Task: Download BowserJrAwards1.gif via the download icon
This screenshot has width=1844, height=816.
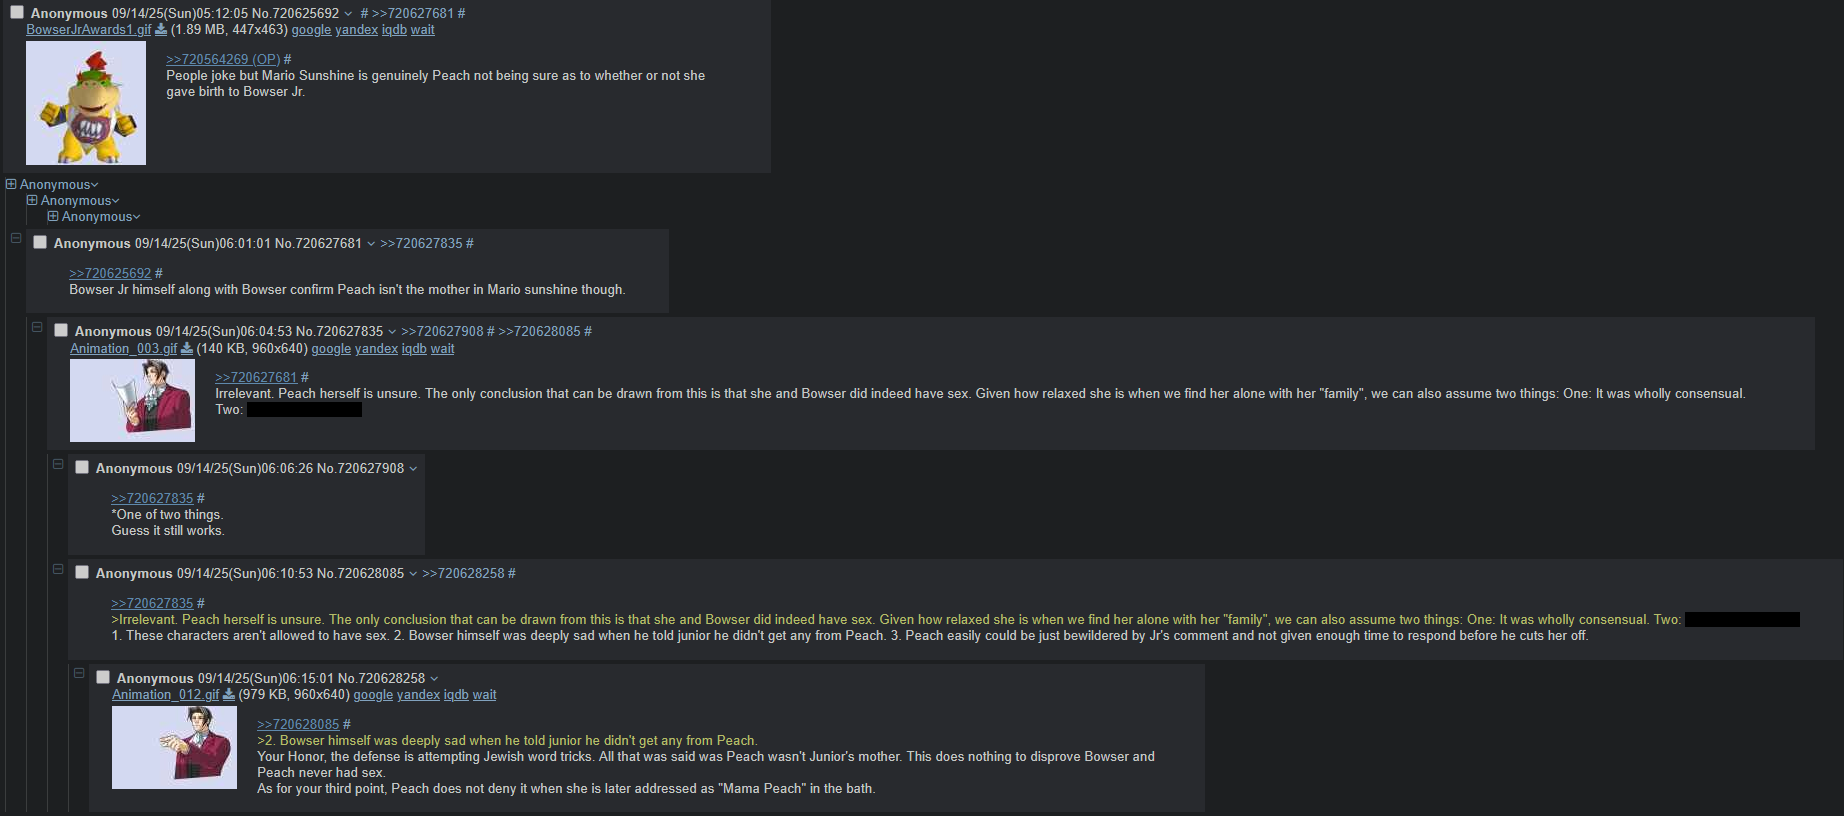Action: tap(161, 30)
